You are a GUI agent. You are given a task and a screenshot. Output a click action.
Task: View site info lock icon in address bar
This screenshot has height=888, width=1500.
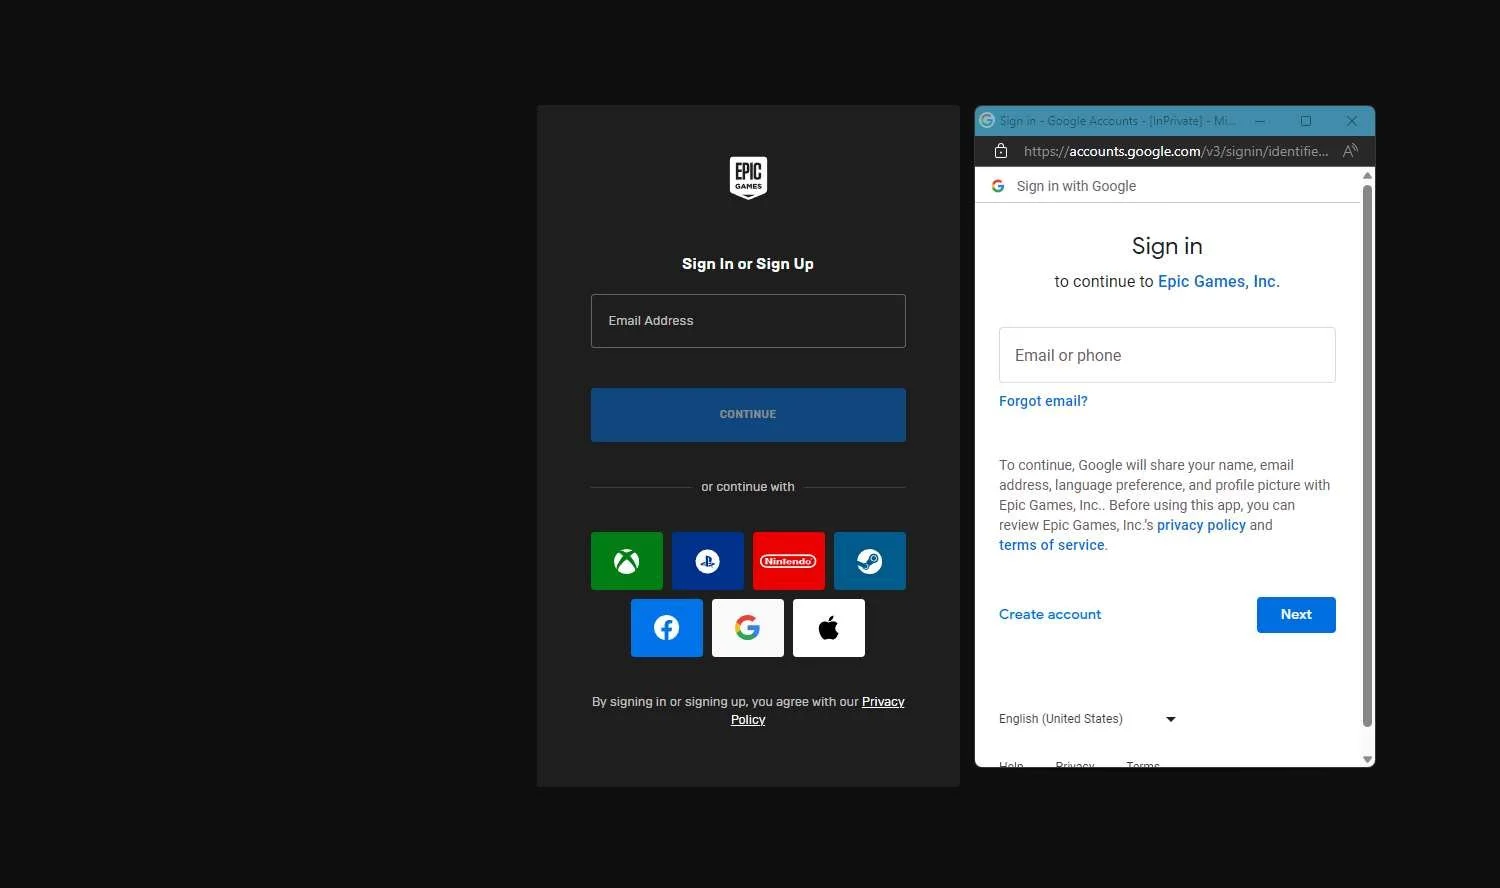(1000, 151)
